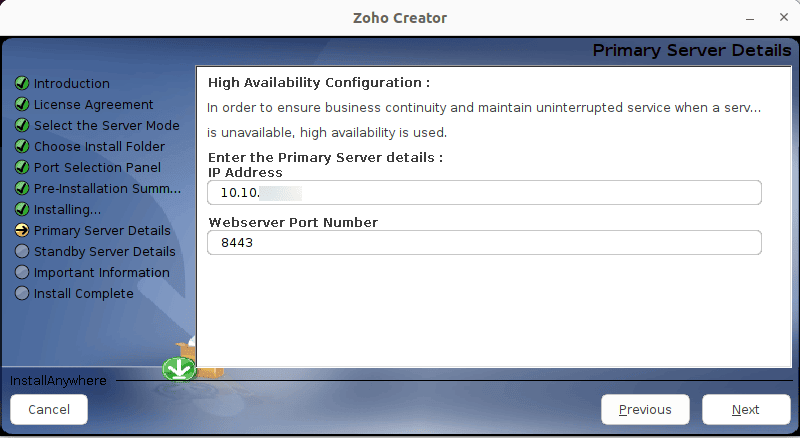Click the check icon for Choose Install Folder
The image size is (800, 438).
pos(22,146)
